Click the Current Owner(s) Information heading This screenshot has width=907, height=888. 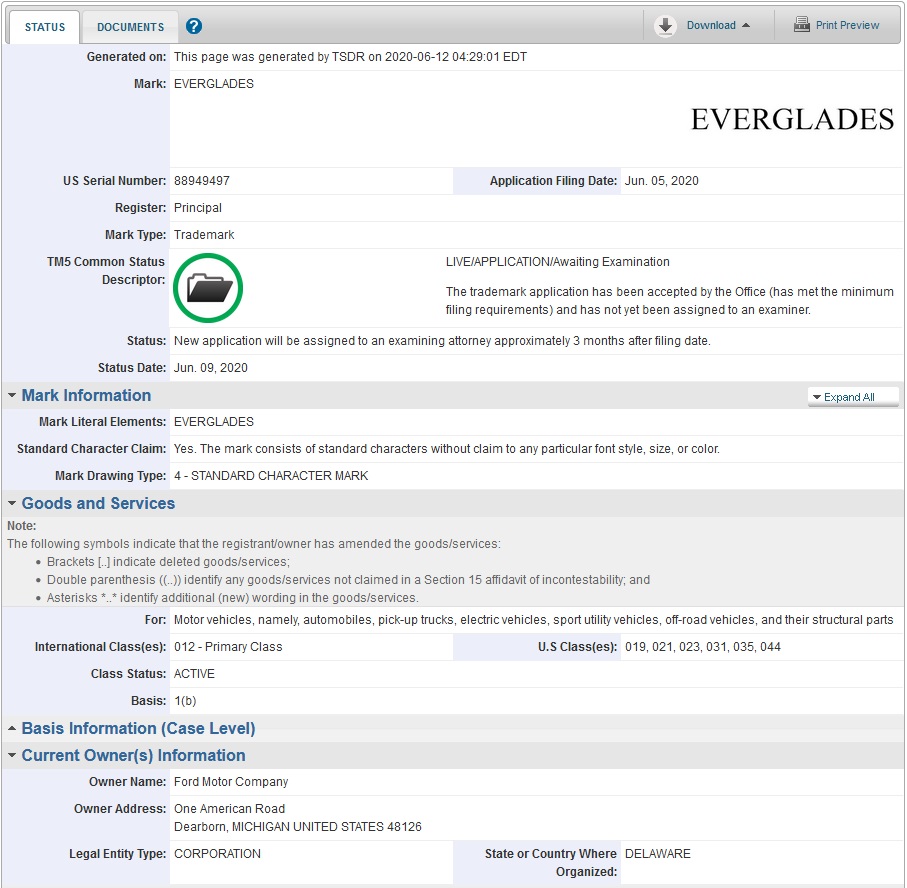point(133,756)
